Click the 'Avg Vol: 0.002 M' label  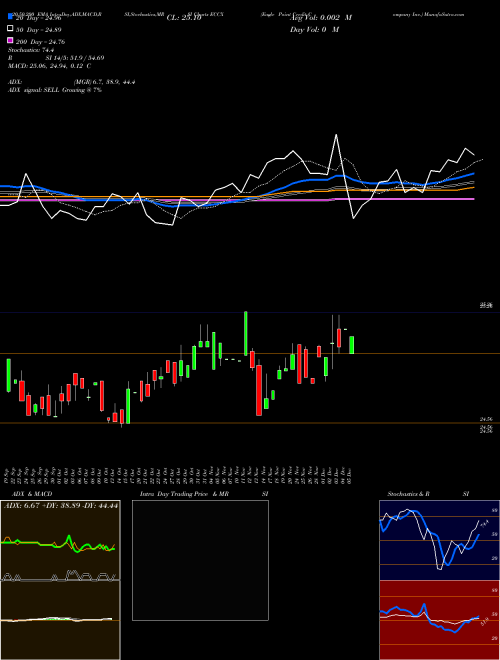coord(321,18)
